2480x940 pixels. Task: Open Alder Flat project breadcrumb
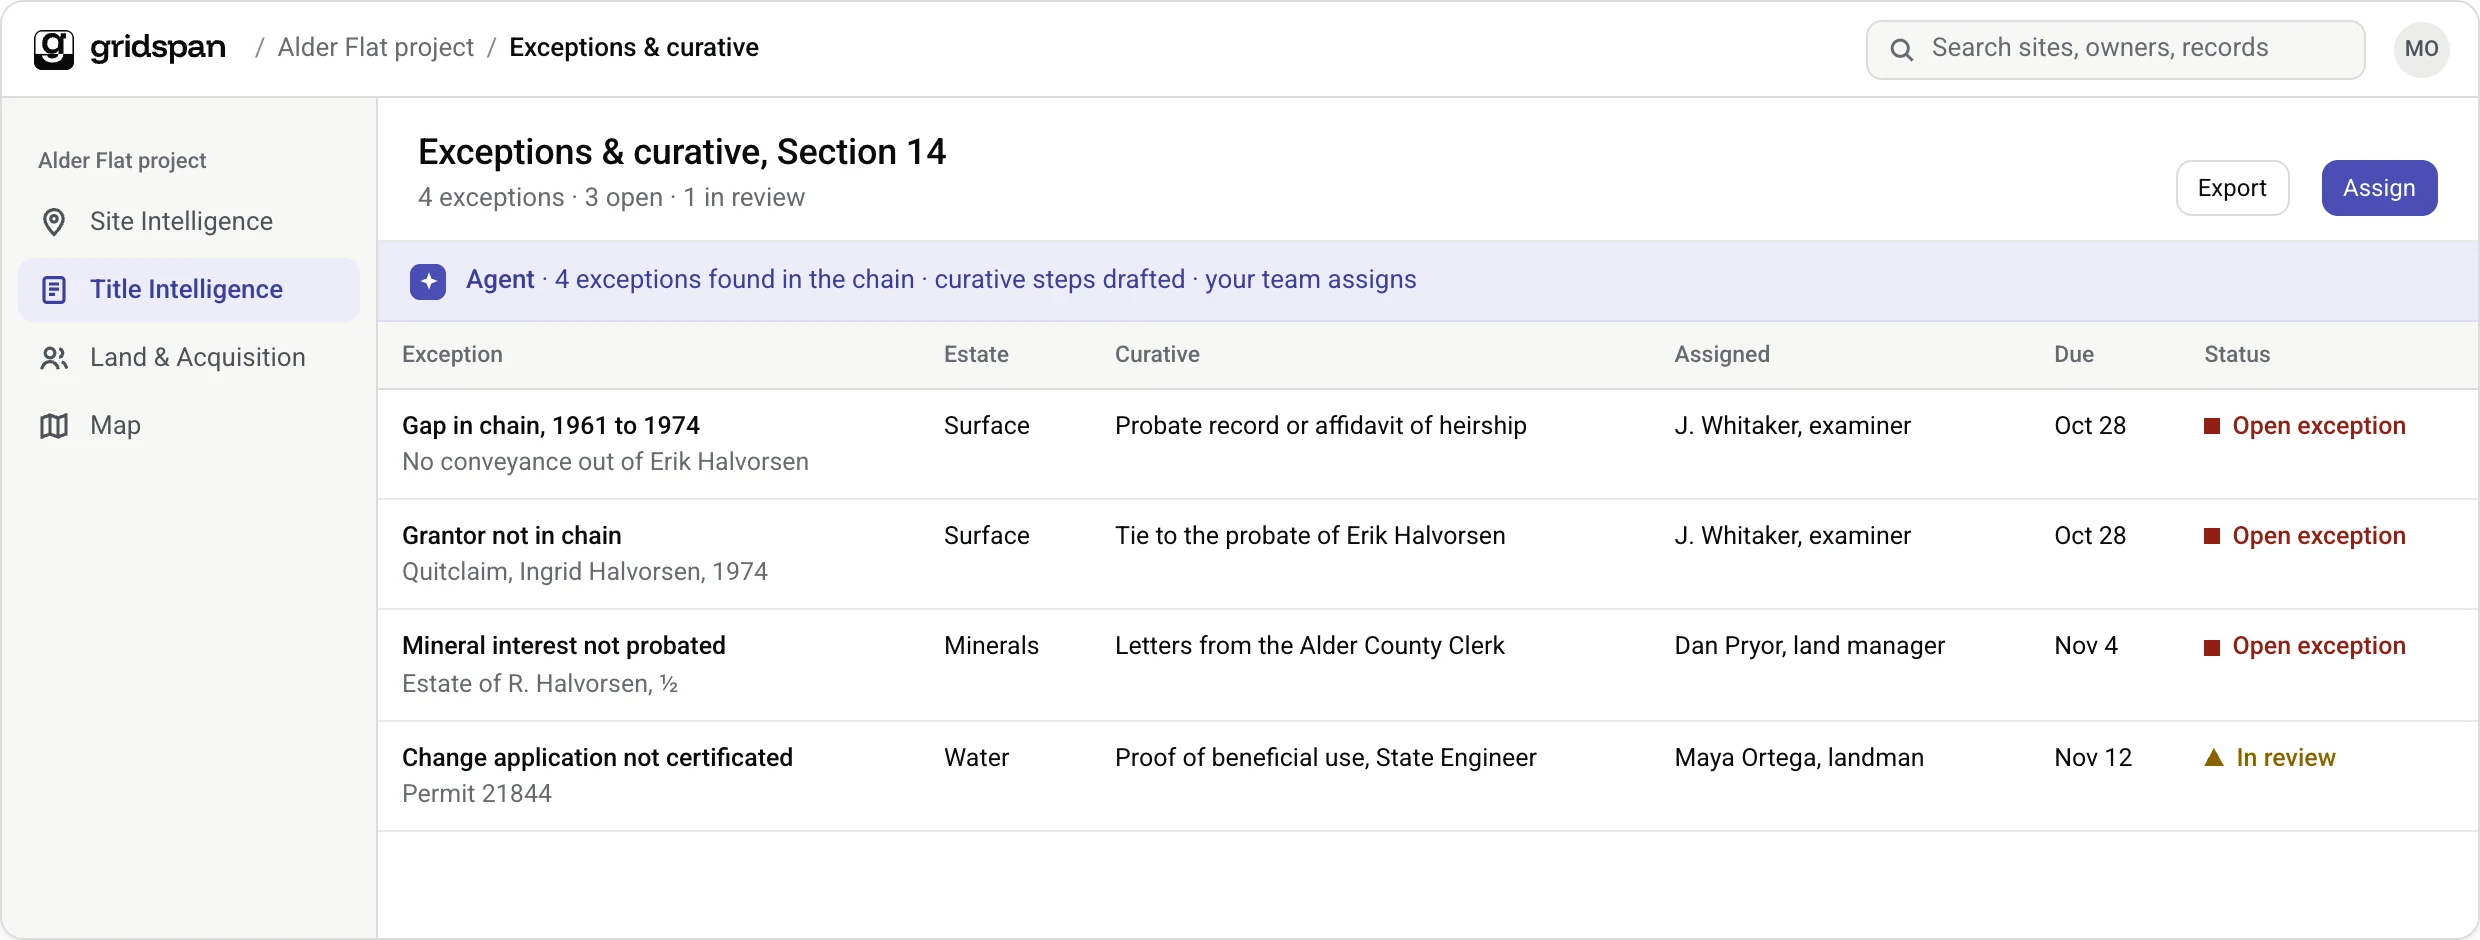[x=376, y=48]
